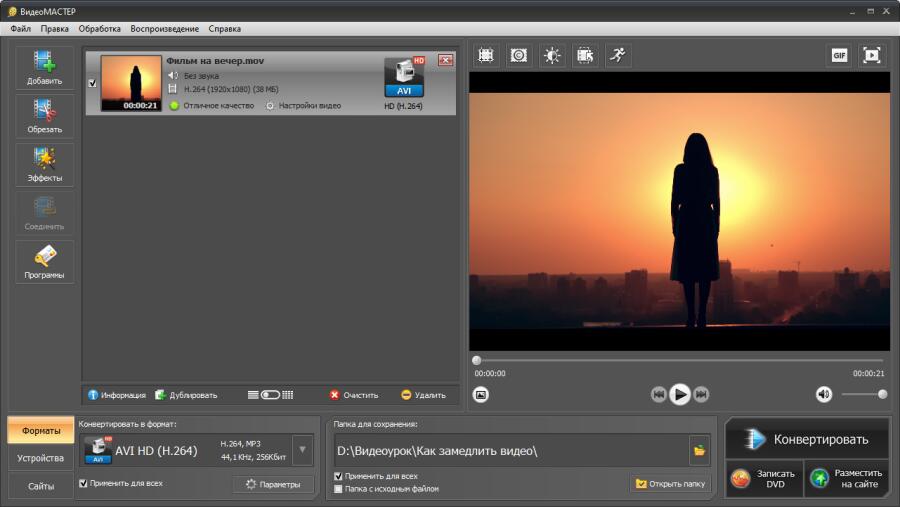Screen dimensions: 900x507
Task: Switch to the Устройства tab
Action: (x=40, y=458)
